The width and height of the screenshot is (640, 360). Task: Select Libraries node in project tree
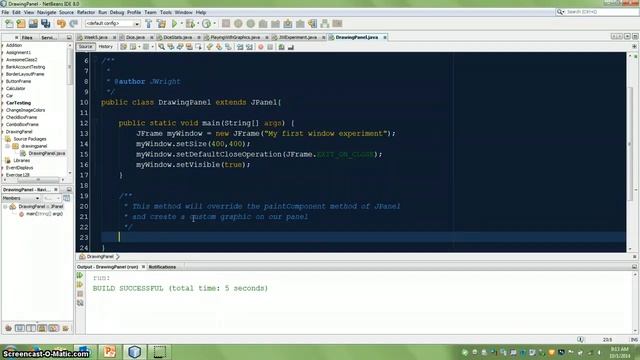tap(22, 161)
